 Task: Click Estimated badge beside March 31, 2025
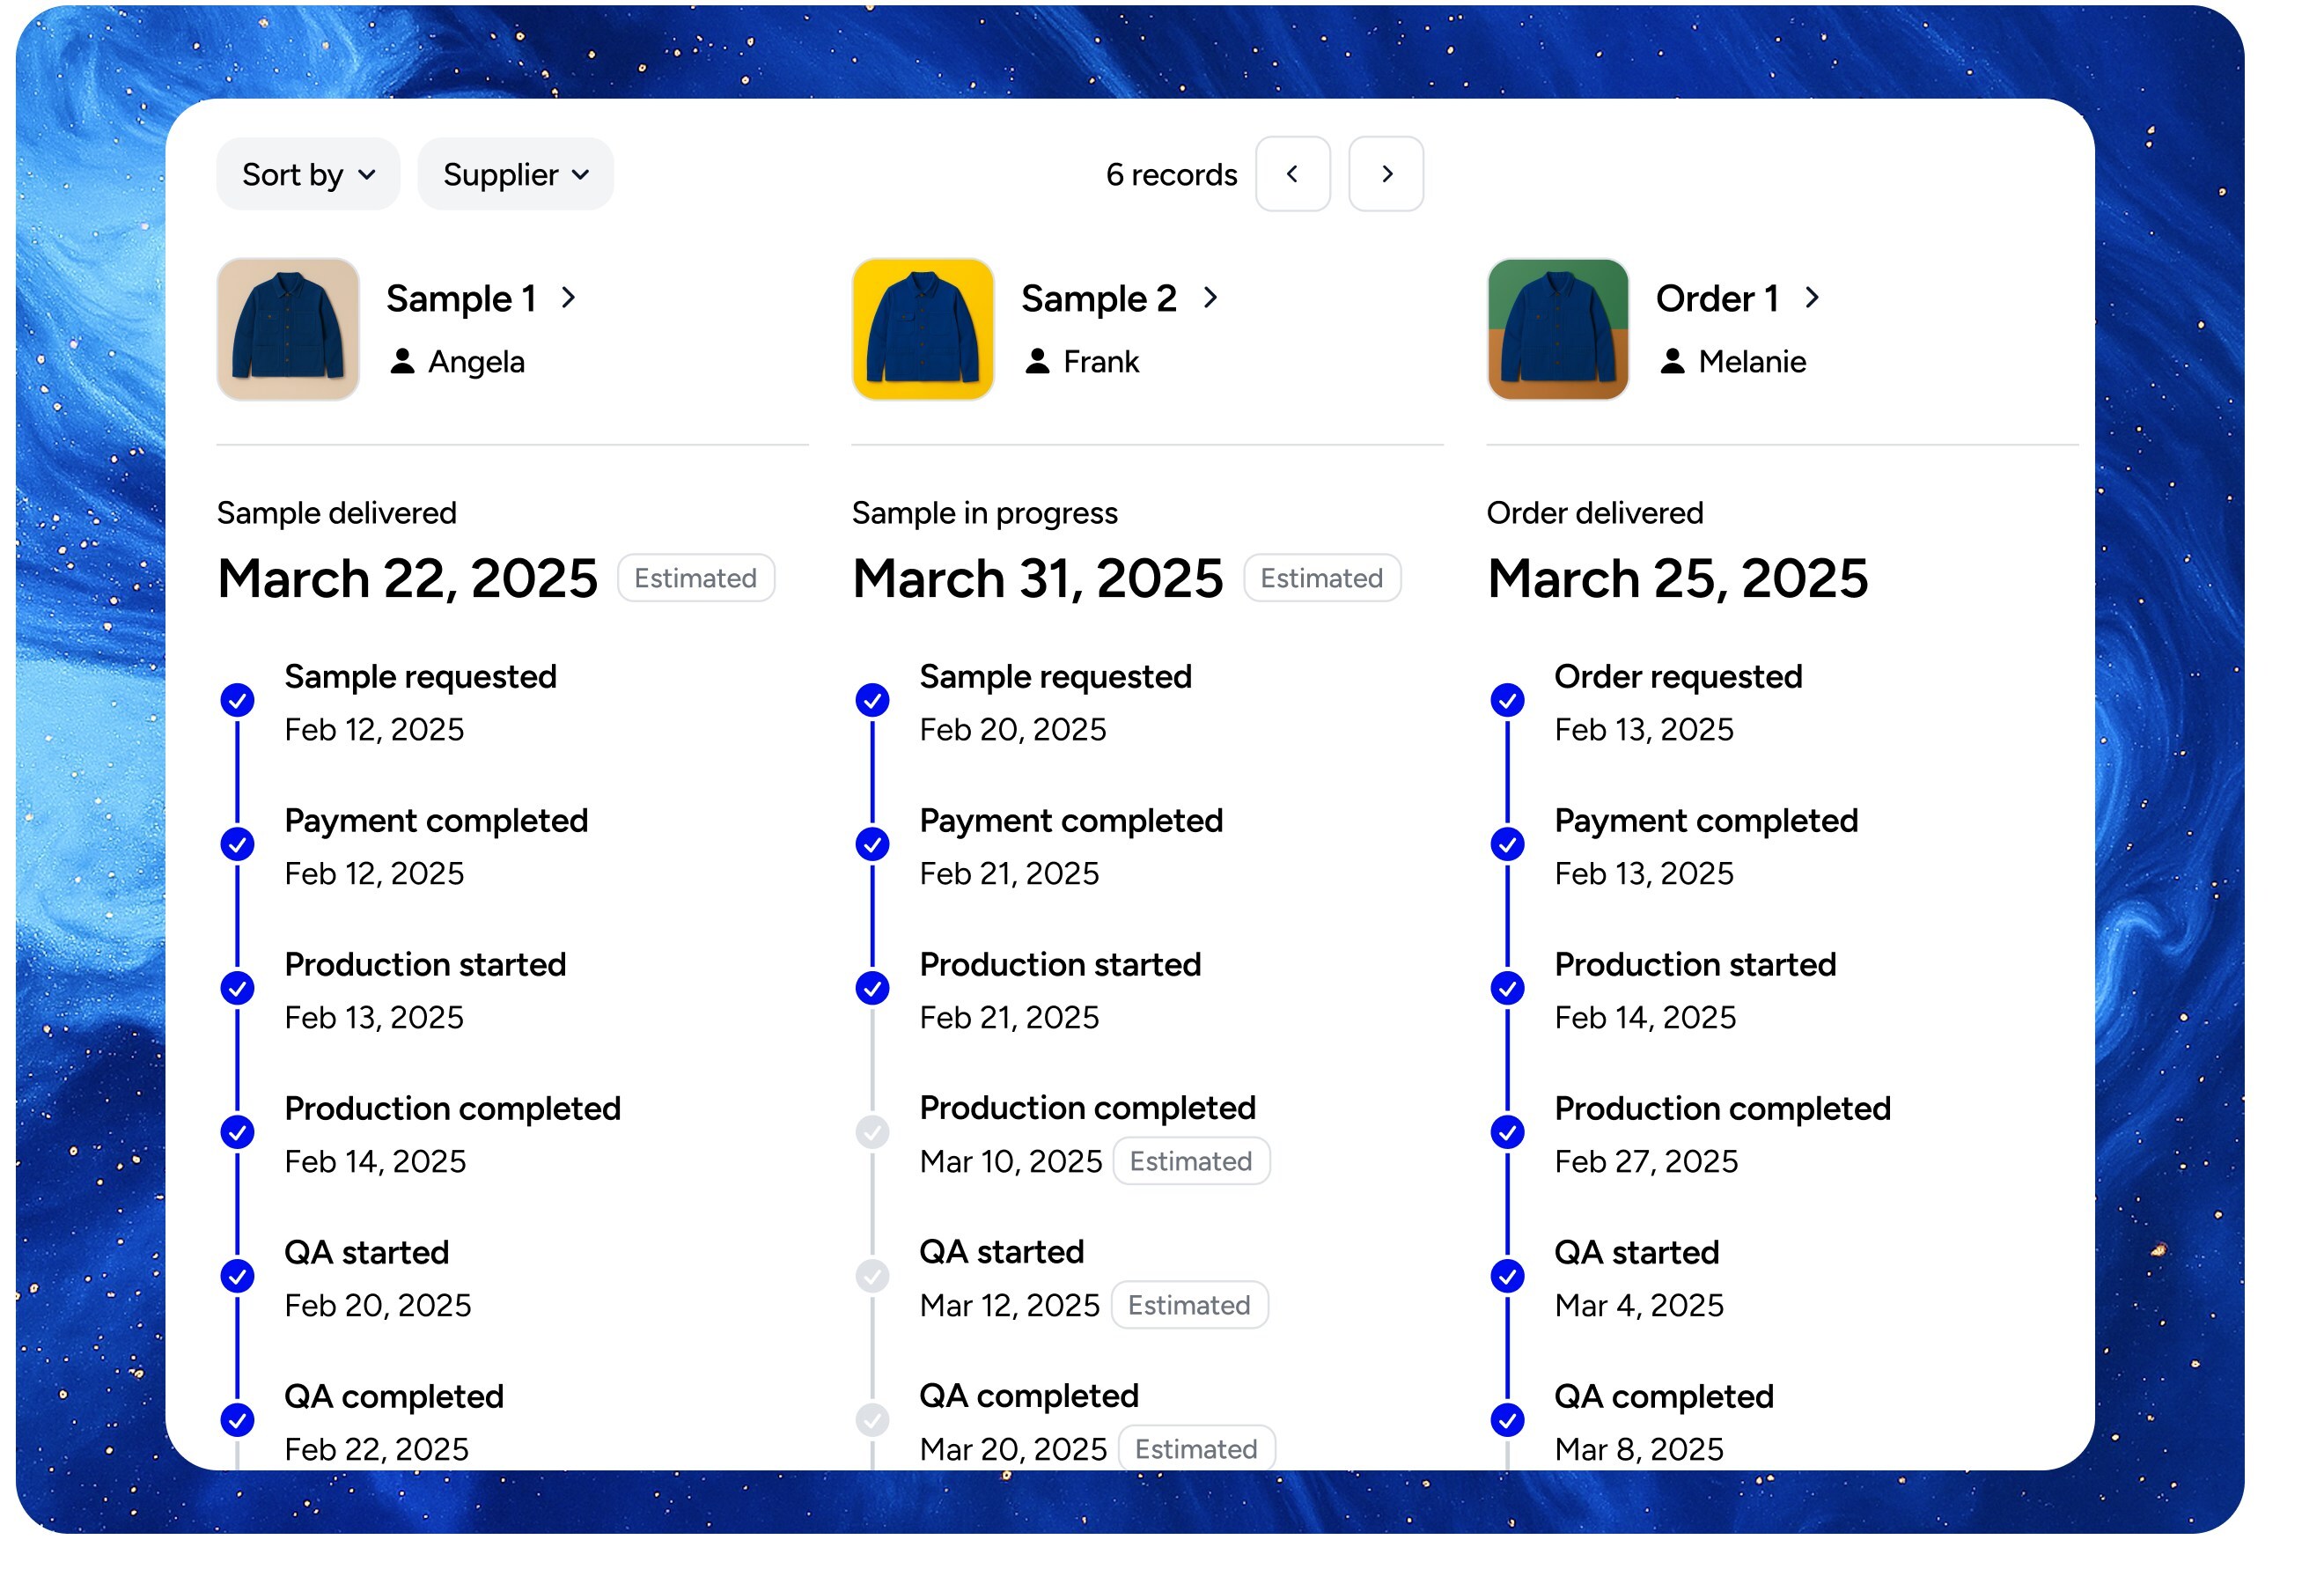(x=1321, y=578)
